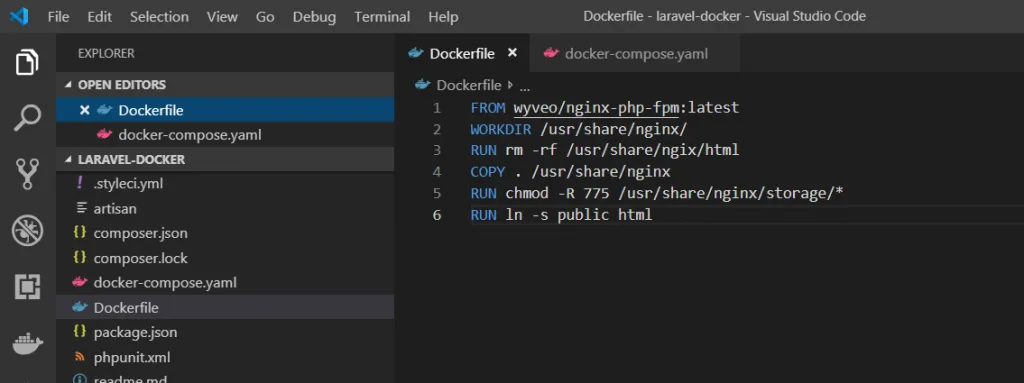Close Dockerfile in Open Editors list
The height and width of the screenshot is (383, 1024).
coord(84,110)
